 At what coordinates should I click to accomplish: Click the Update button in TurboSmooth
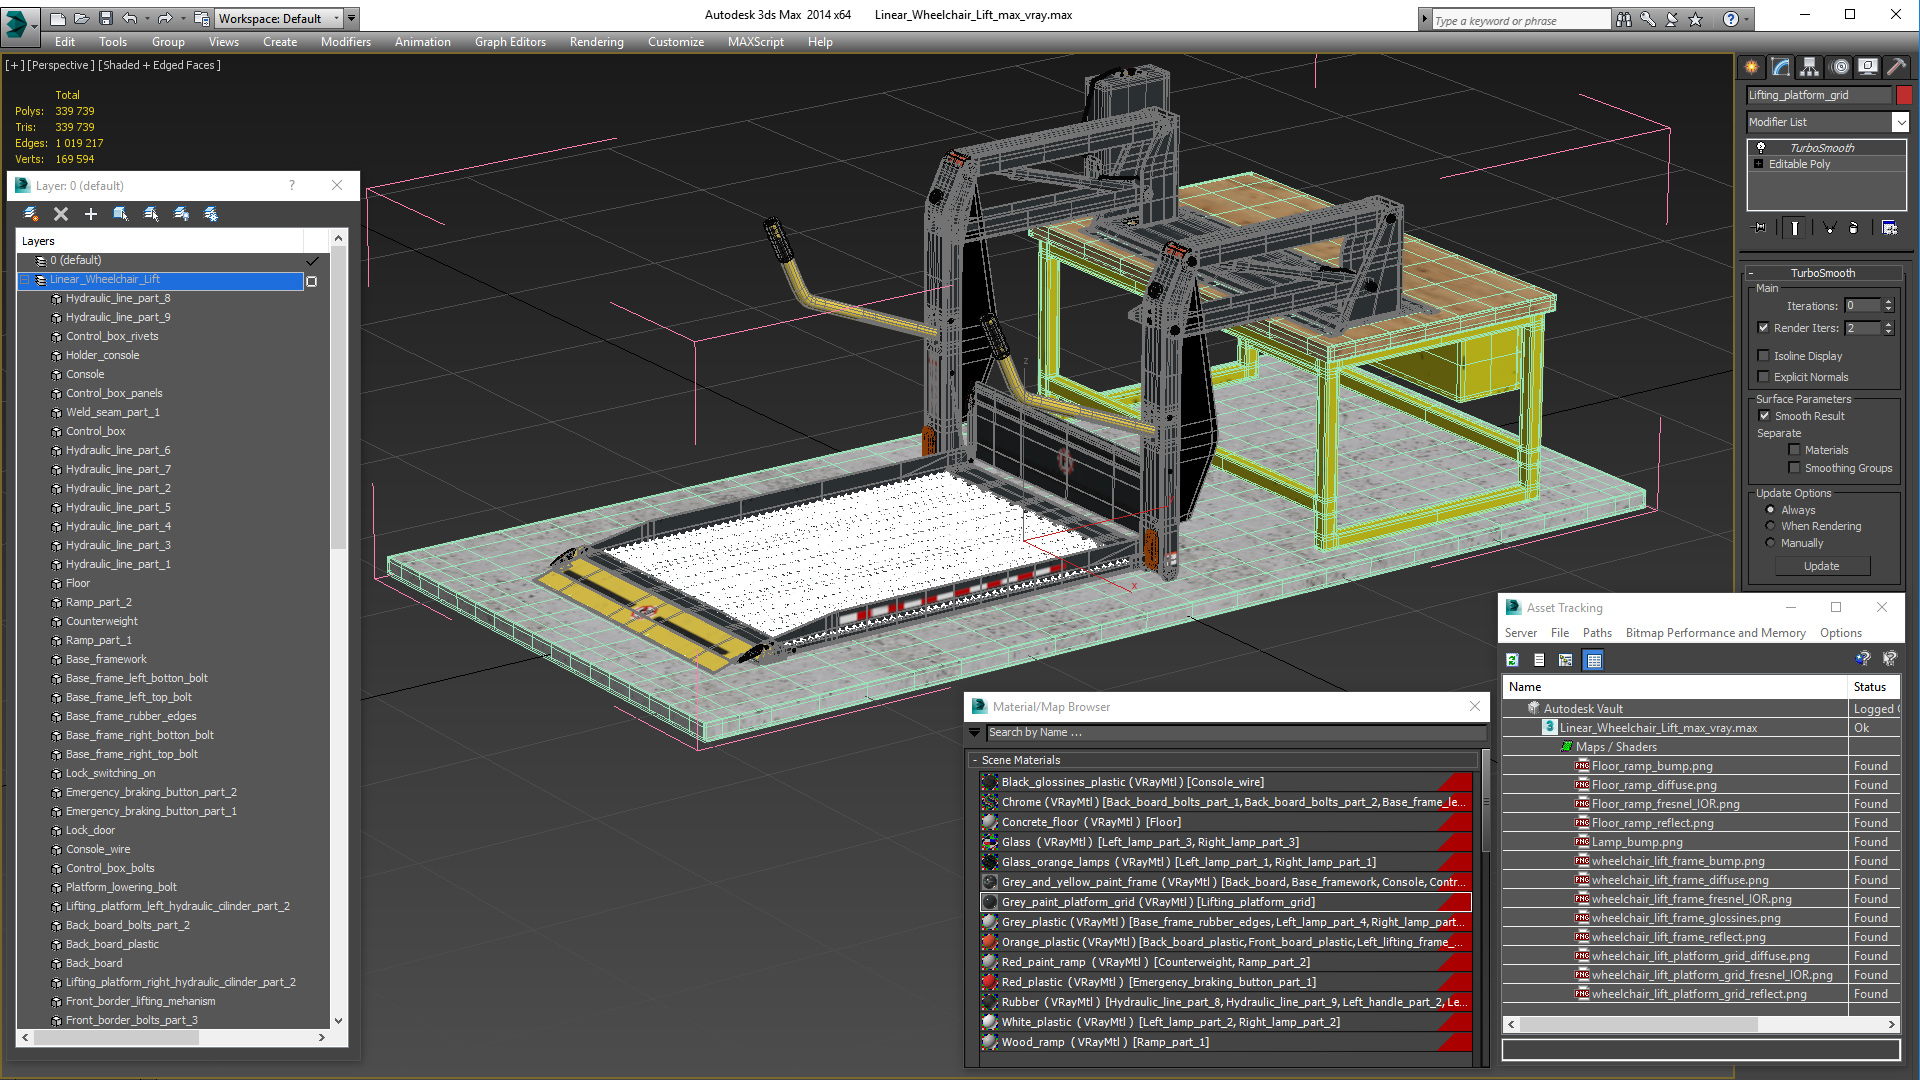pos(1821,566)
